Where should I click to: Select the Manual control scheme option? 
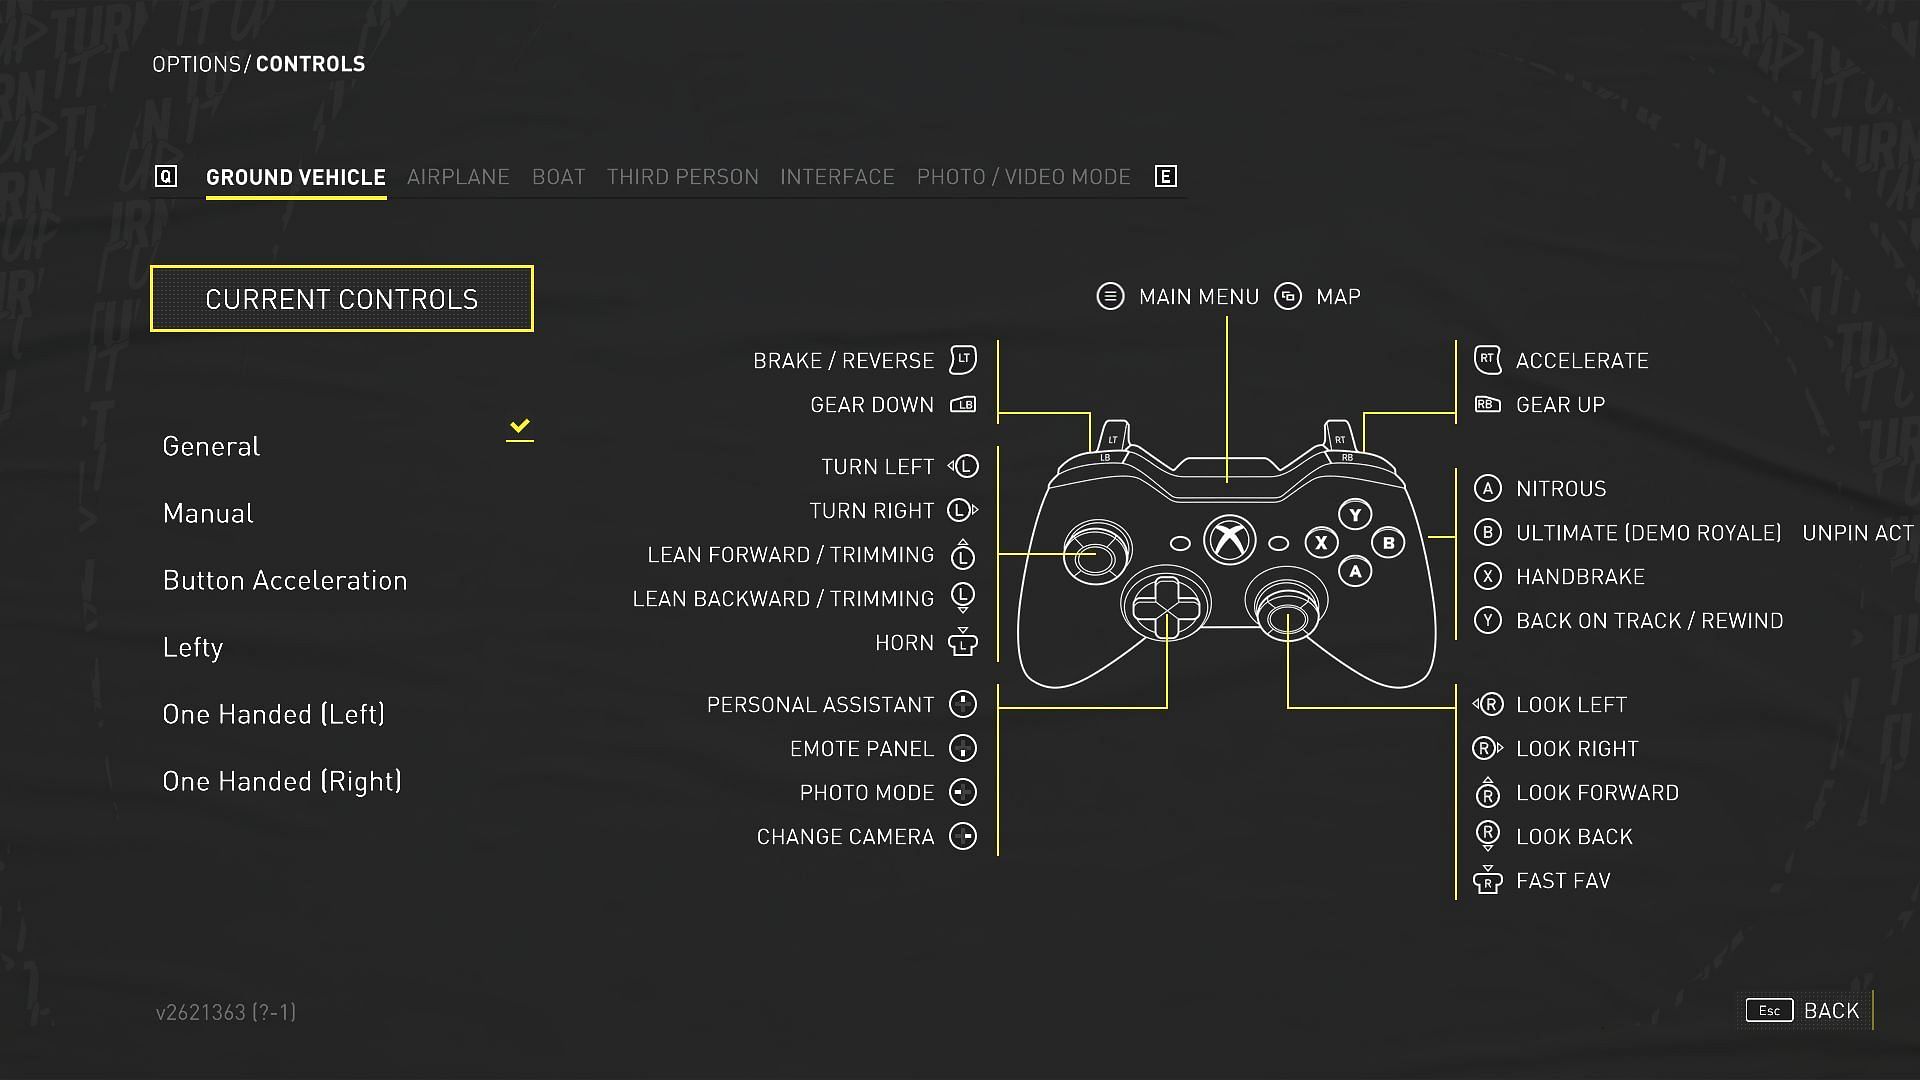point(208,512)
